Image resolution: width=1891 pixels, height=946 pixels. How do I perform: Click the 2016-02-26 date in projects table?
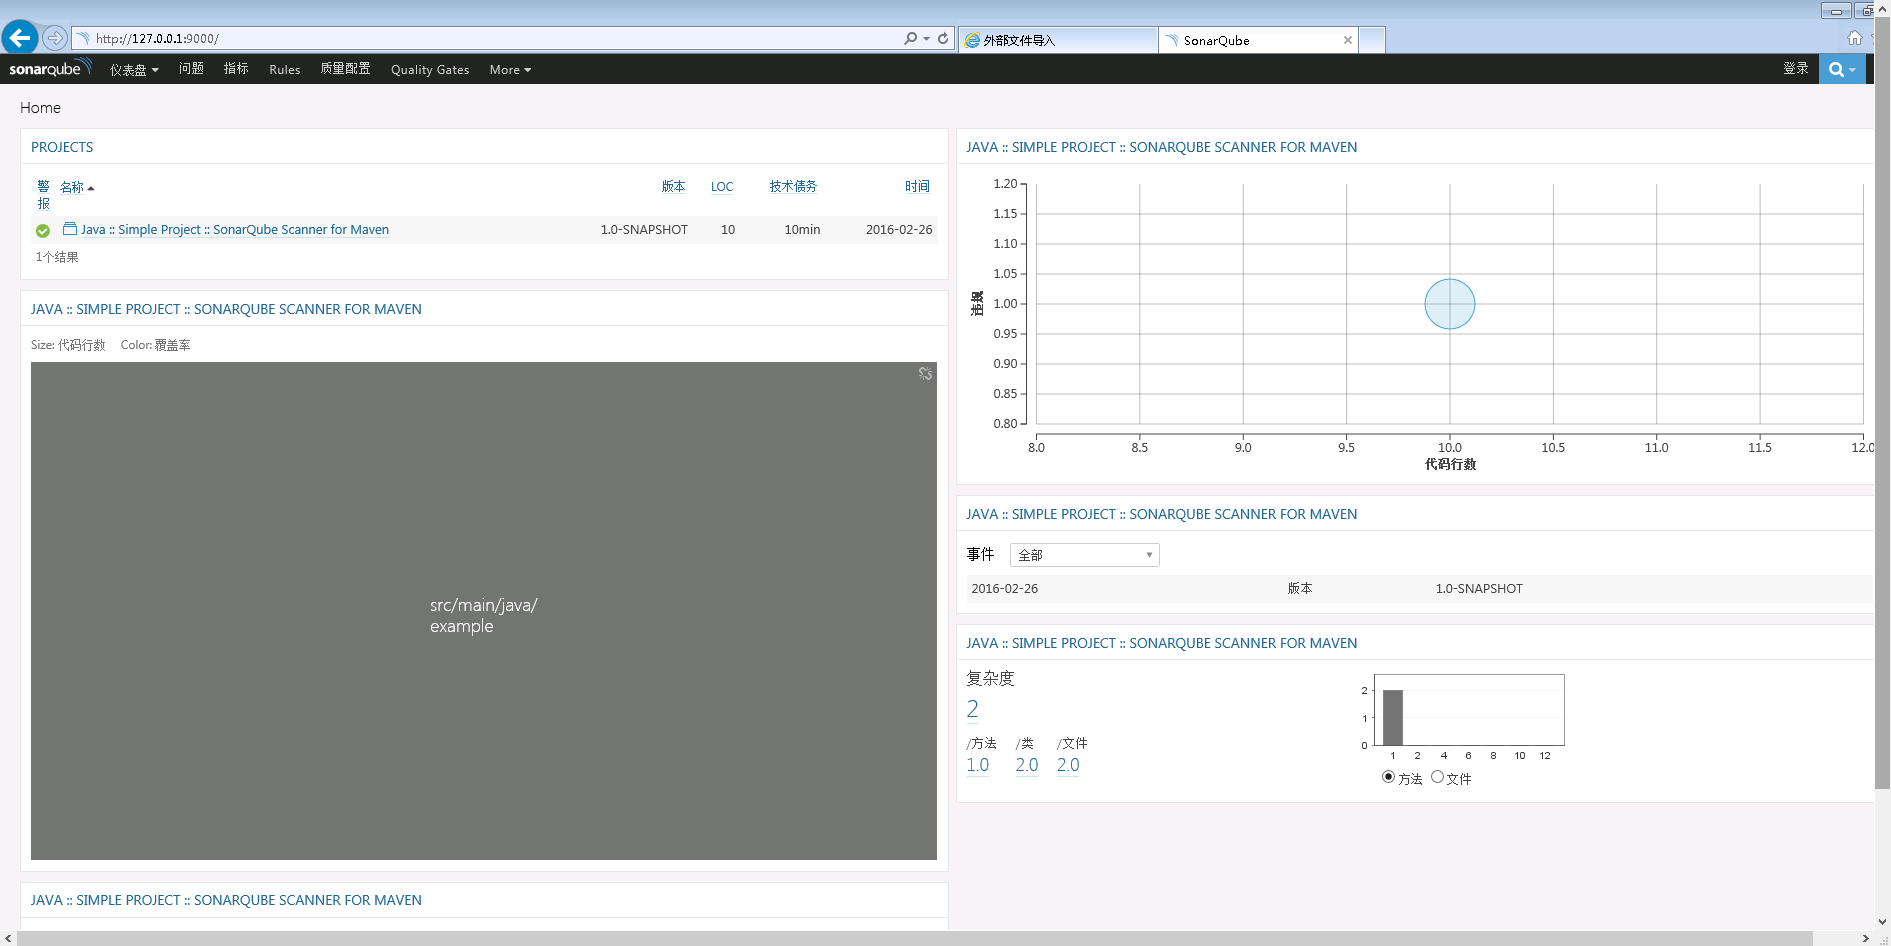[x=899, y=229]
